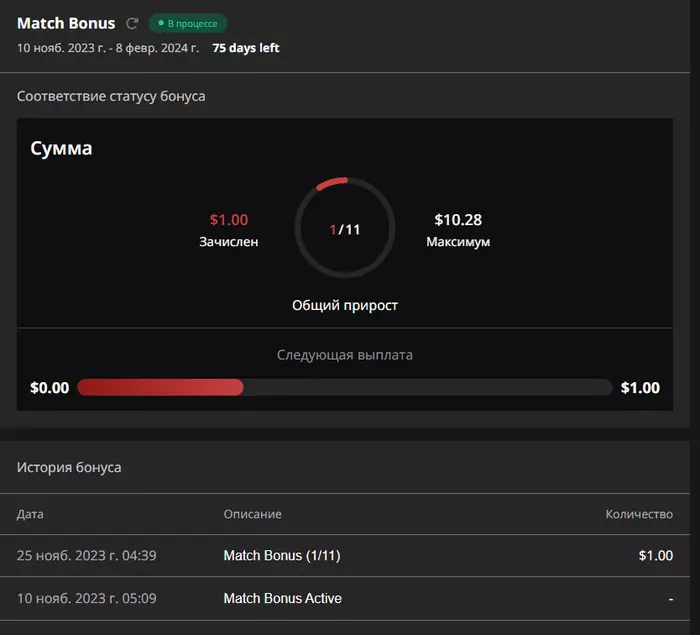The image size is (700, 635).
Task: Click the 75 days left label
Action: pyautogui.click(x=246, y=48)
